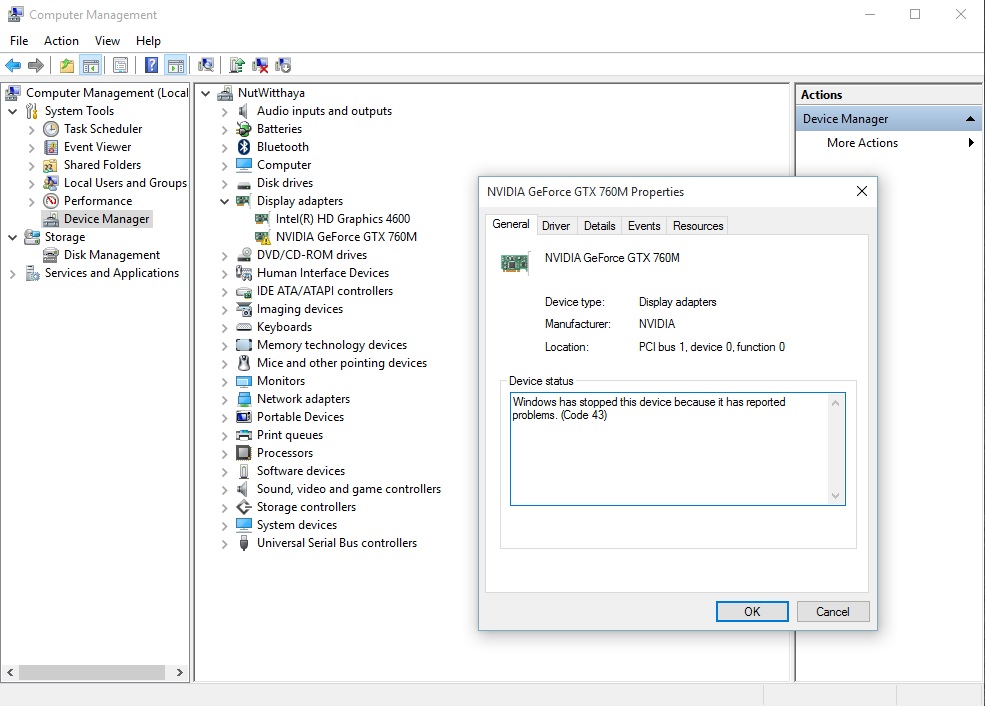This screenshot has width=985, height=706.
Task: Click the Batteries category icon
Action: click(x=244, y=129)
